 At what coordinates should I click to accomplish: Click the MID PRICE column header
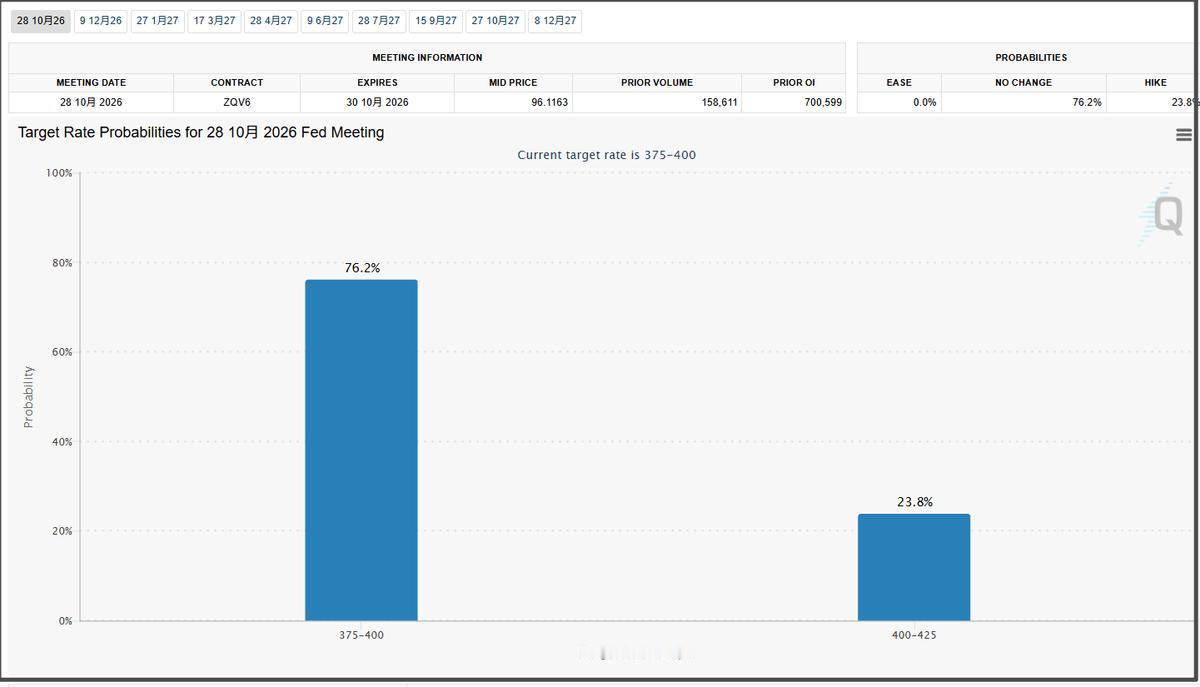click(x=513, y=82)
